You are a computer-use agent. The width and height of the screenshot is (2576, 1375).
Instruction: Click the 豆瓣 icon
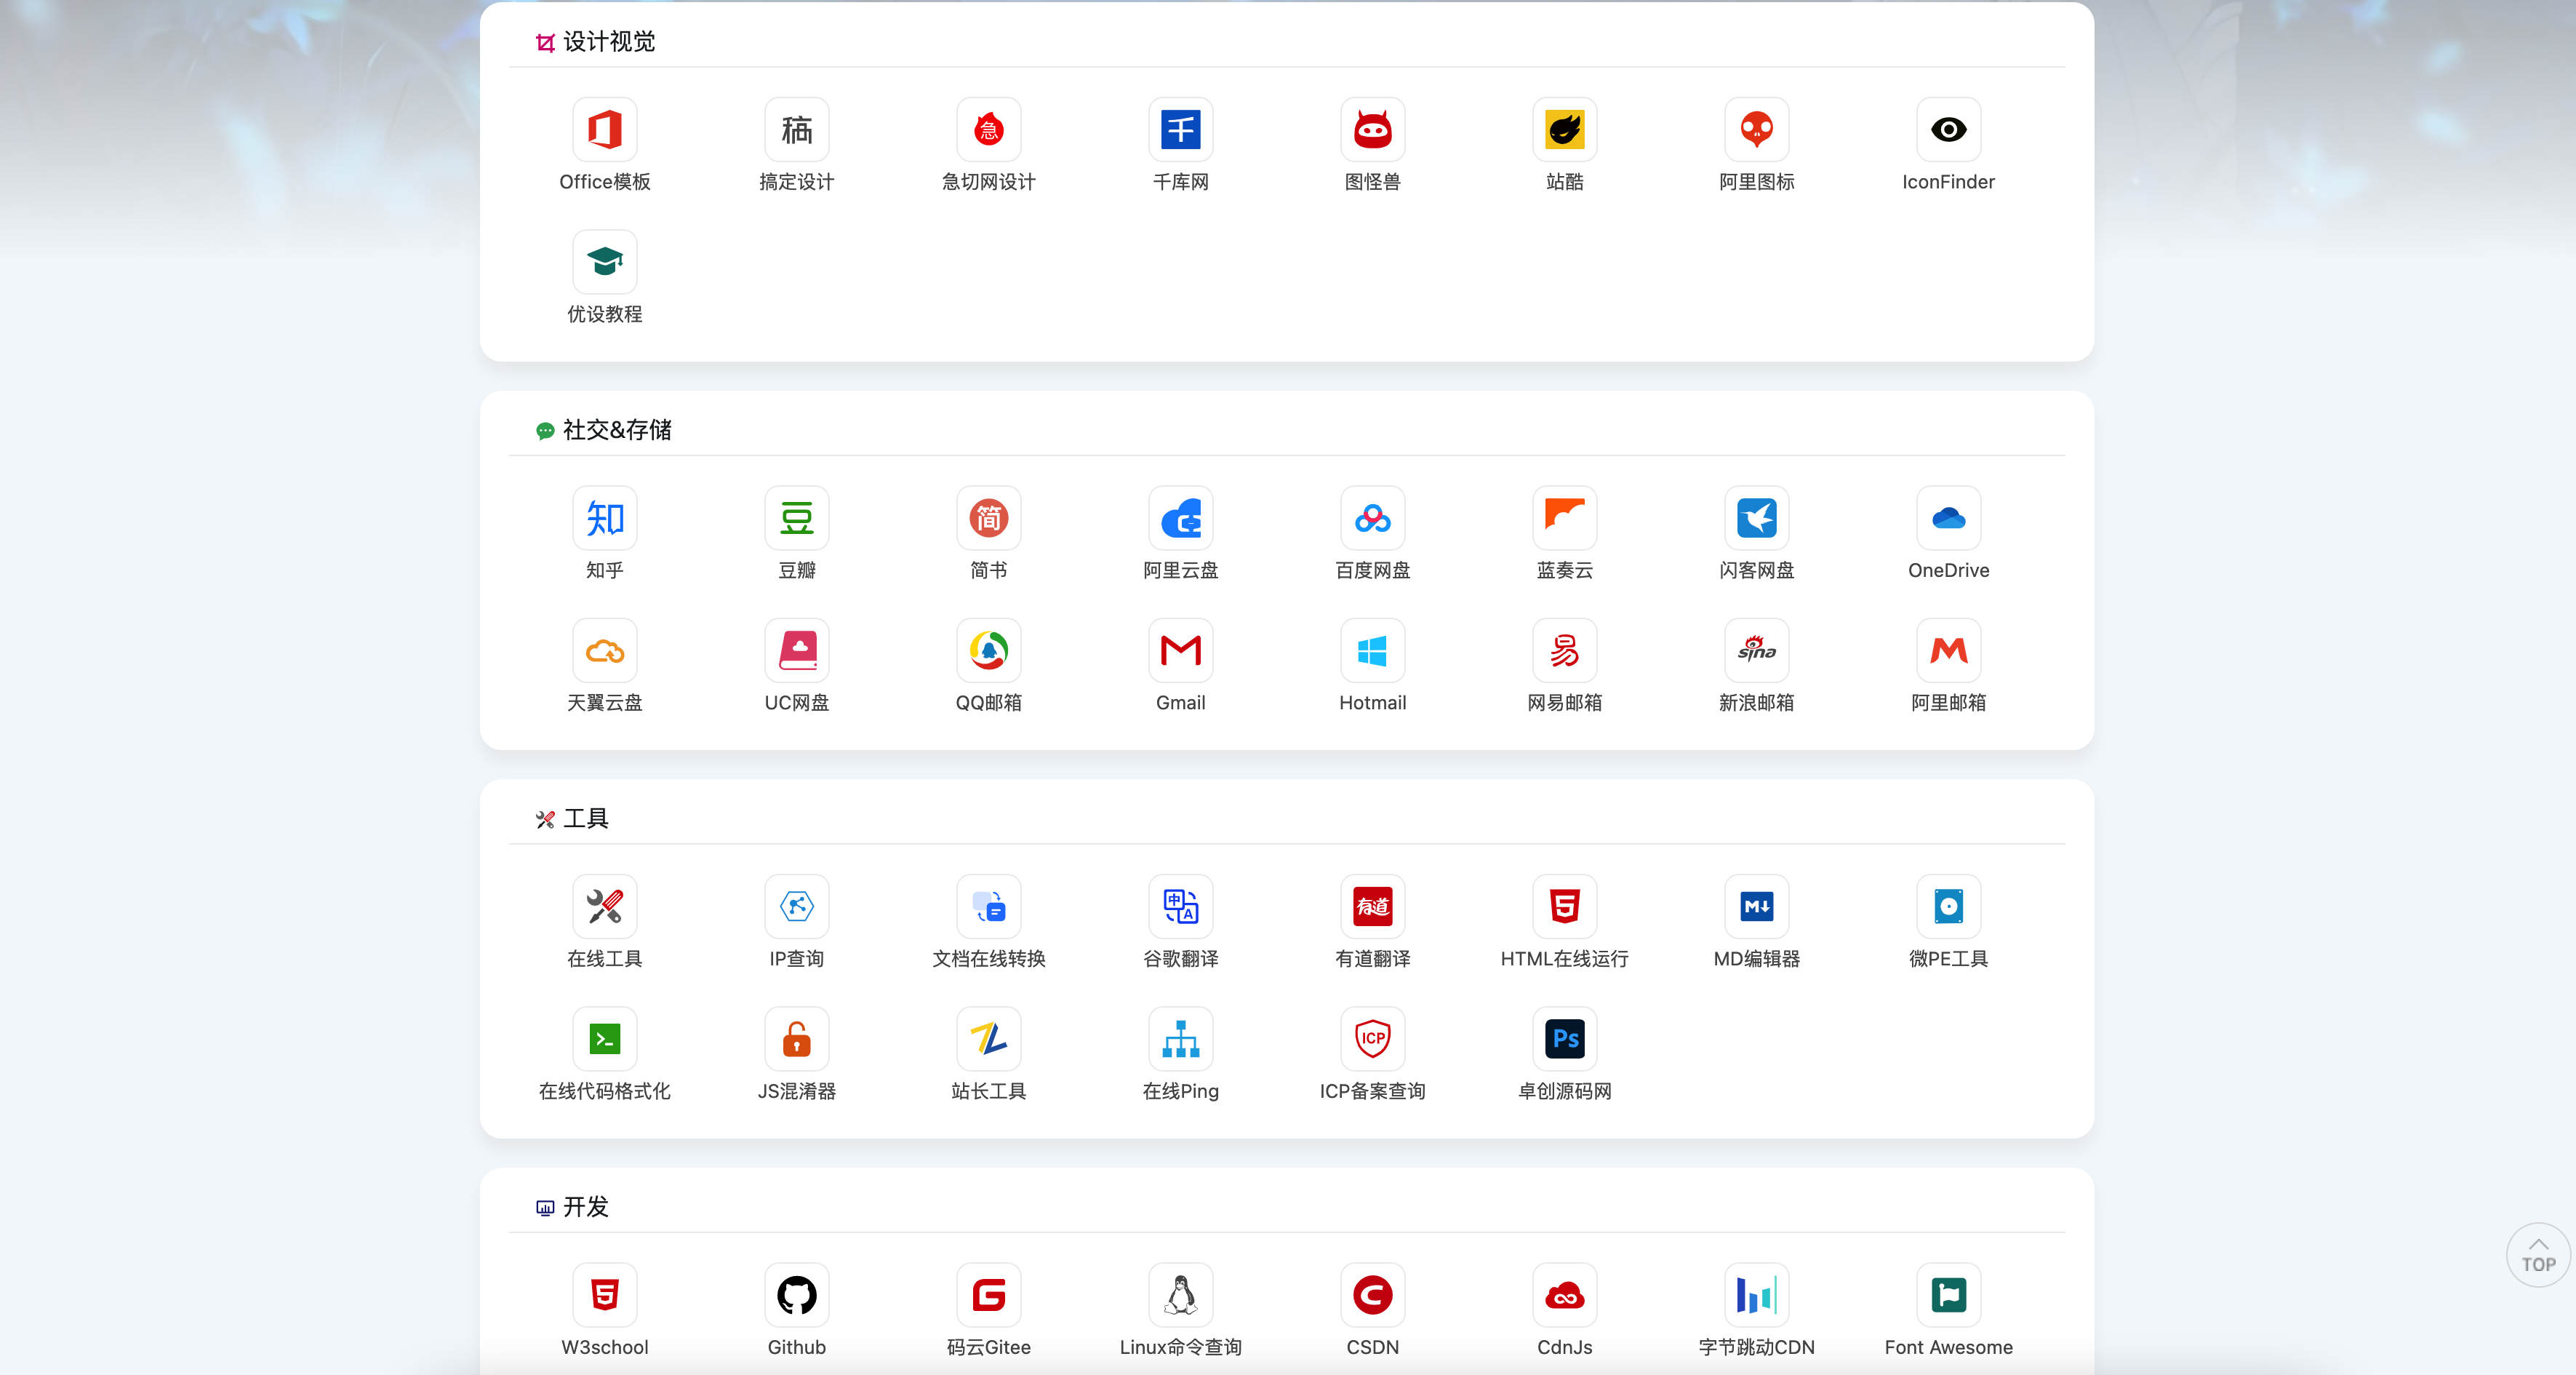click(796, 518)
